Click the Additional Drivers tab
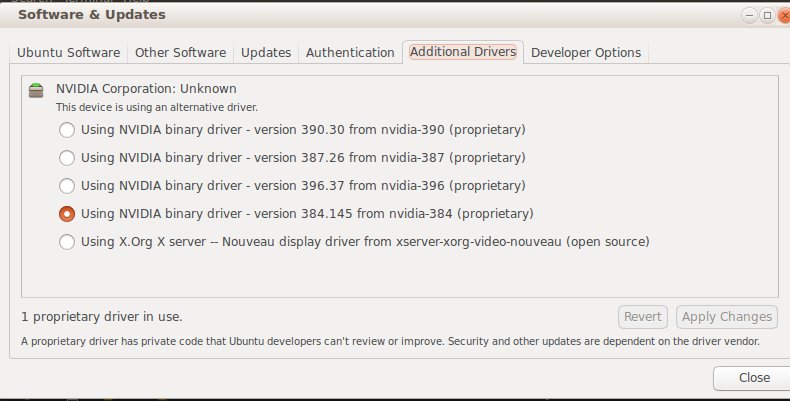790x401 pixels. tap(463, 52)
